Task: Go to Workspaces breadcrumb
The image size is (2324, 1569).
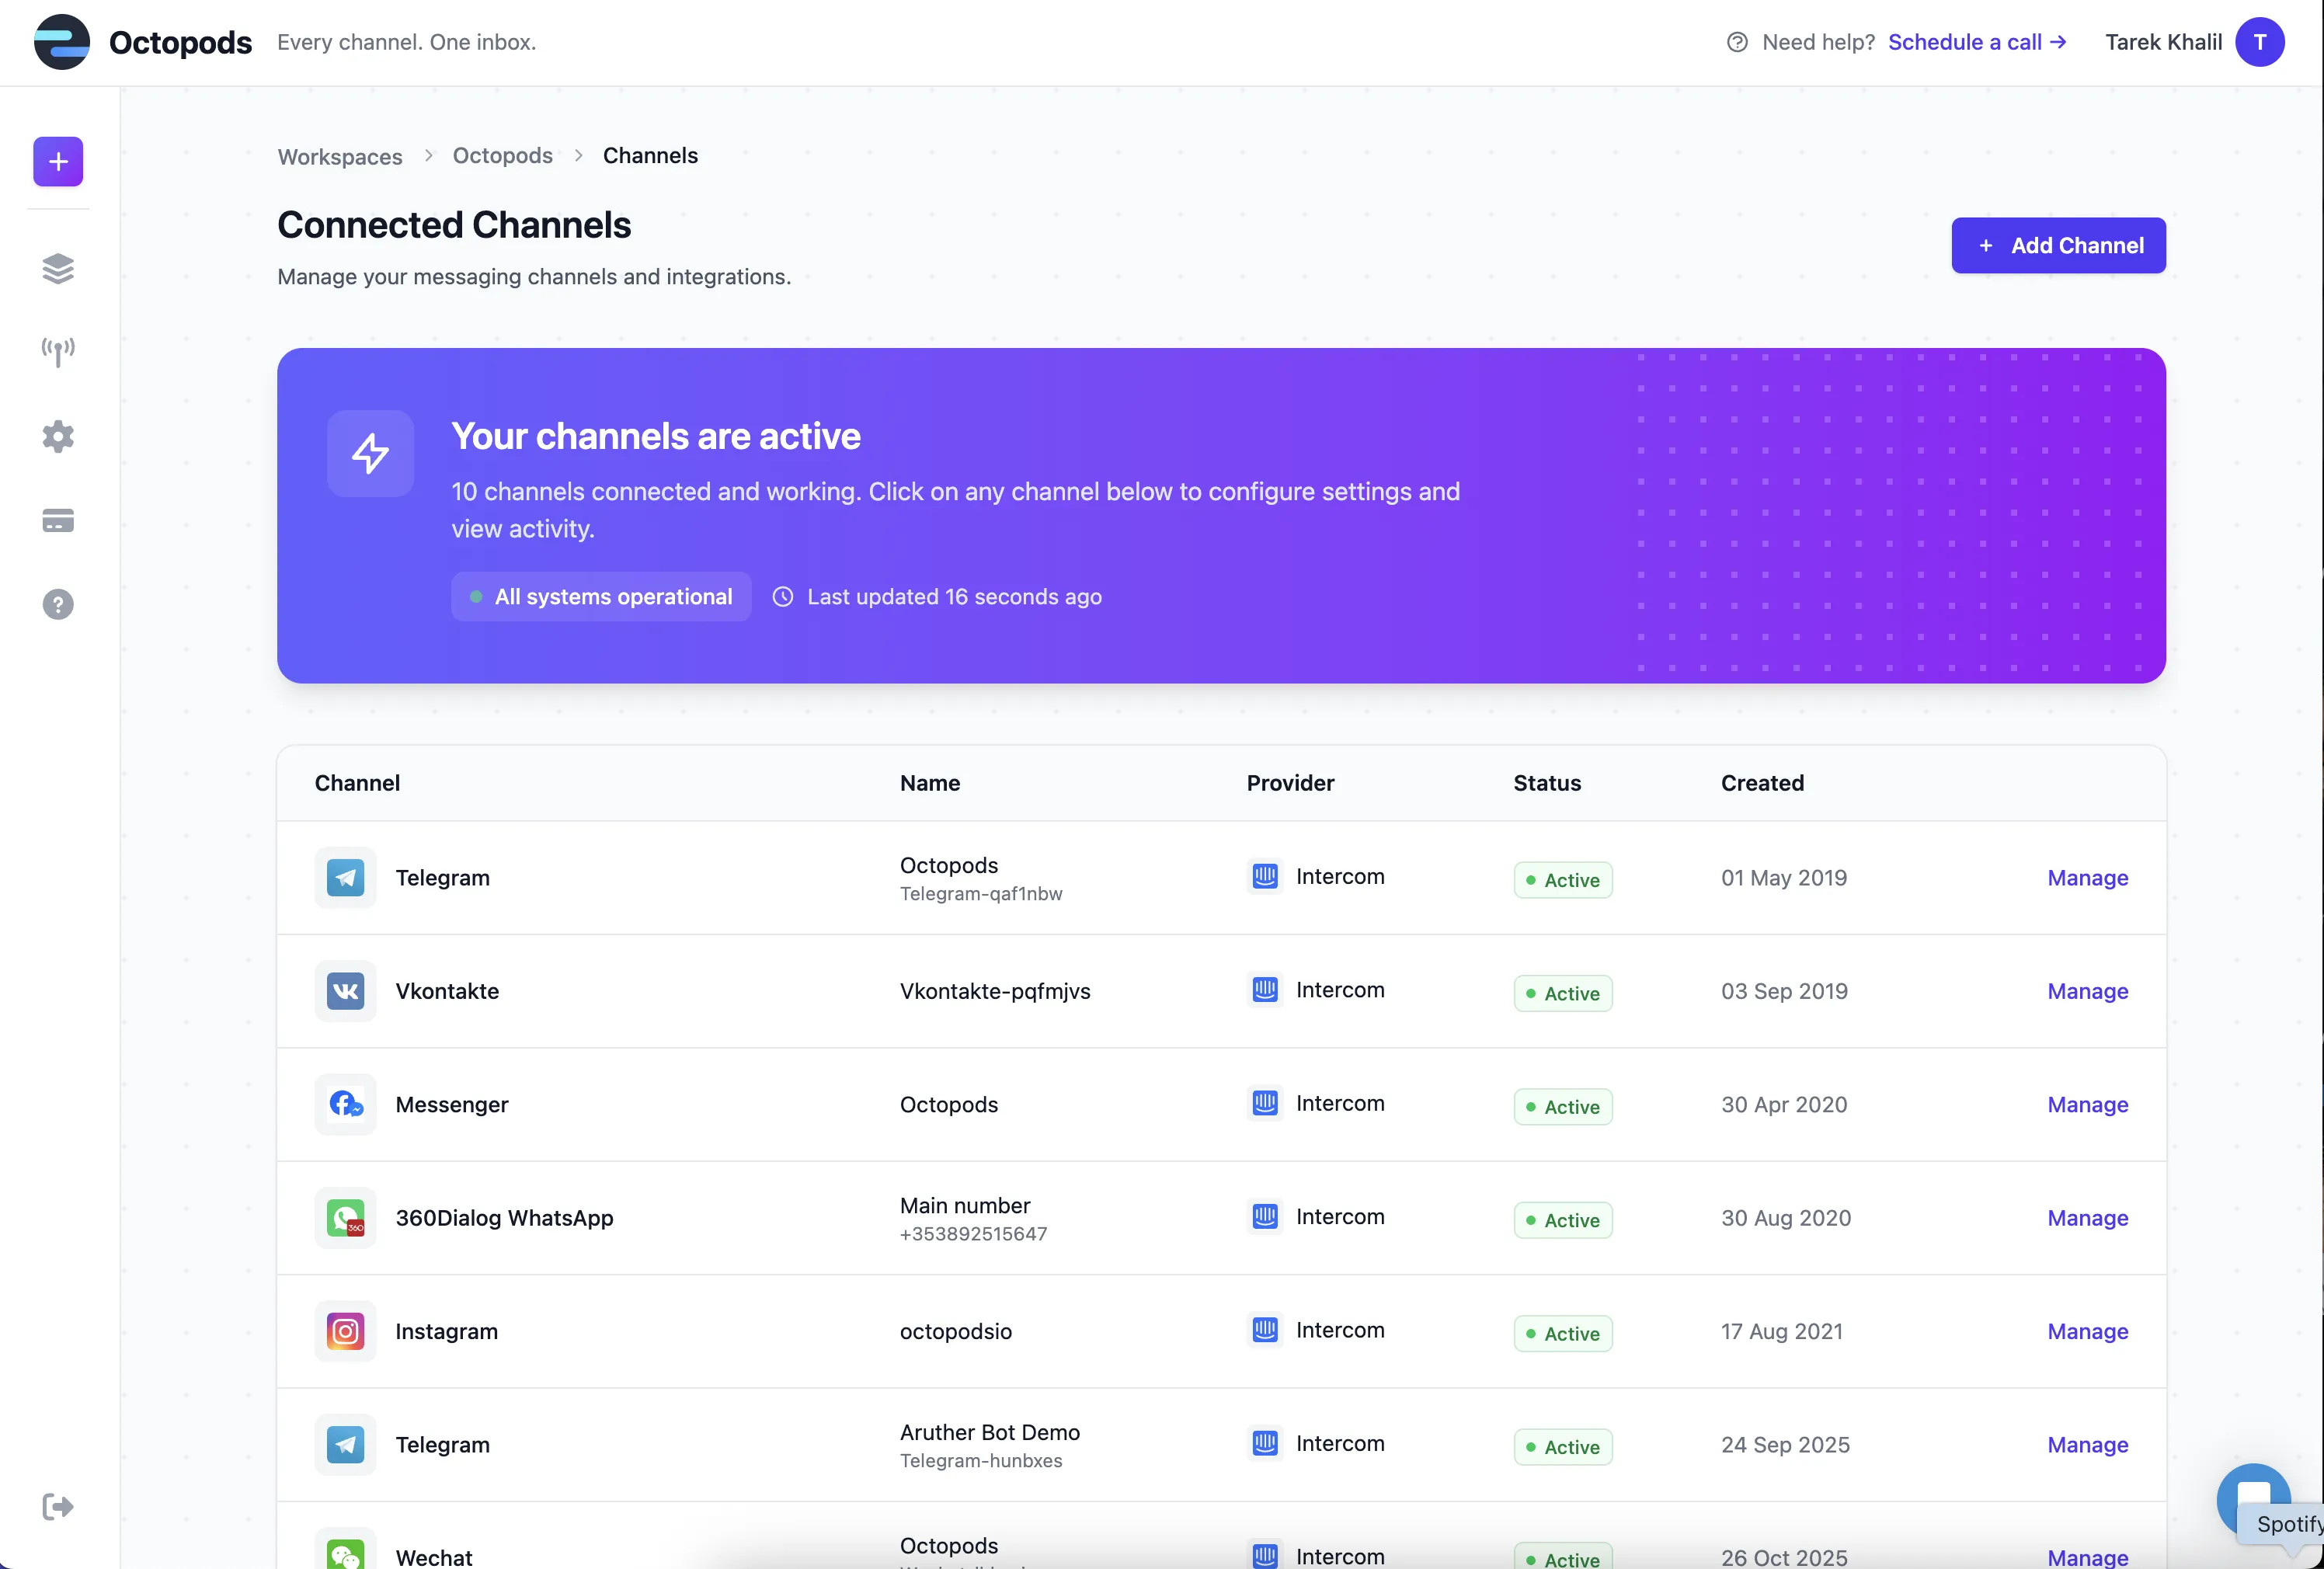Action: [x=340, y=156]
